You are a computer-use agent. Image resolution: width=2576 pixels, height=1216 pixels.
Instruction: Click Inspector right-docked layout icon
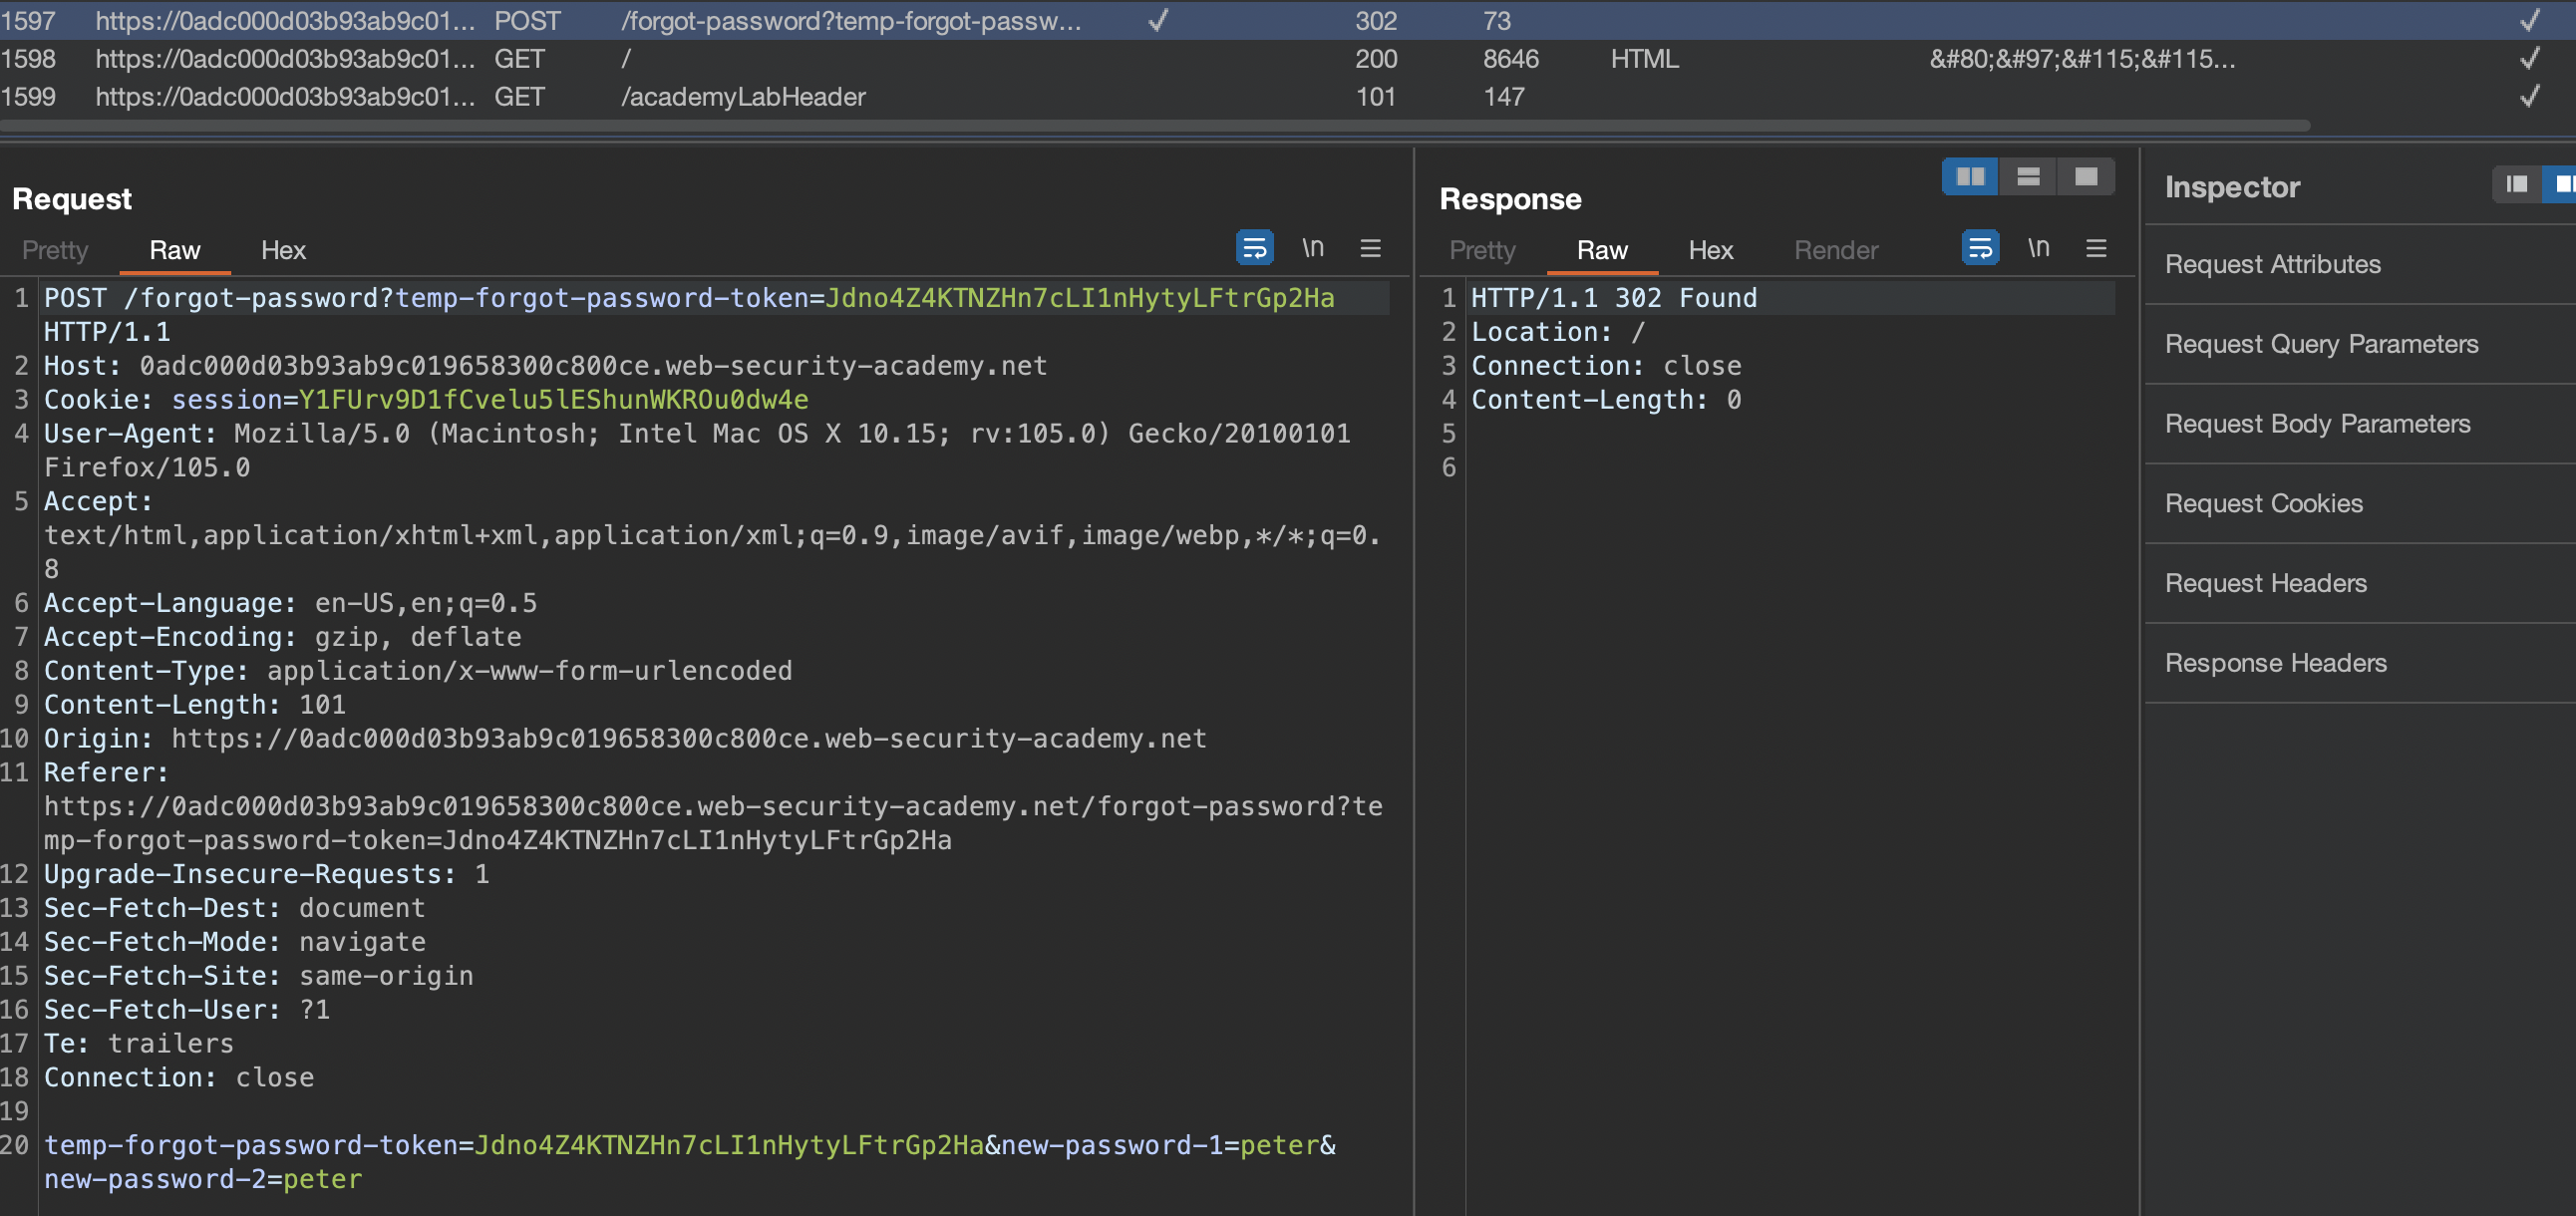2564,184
